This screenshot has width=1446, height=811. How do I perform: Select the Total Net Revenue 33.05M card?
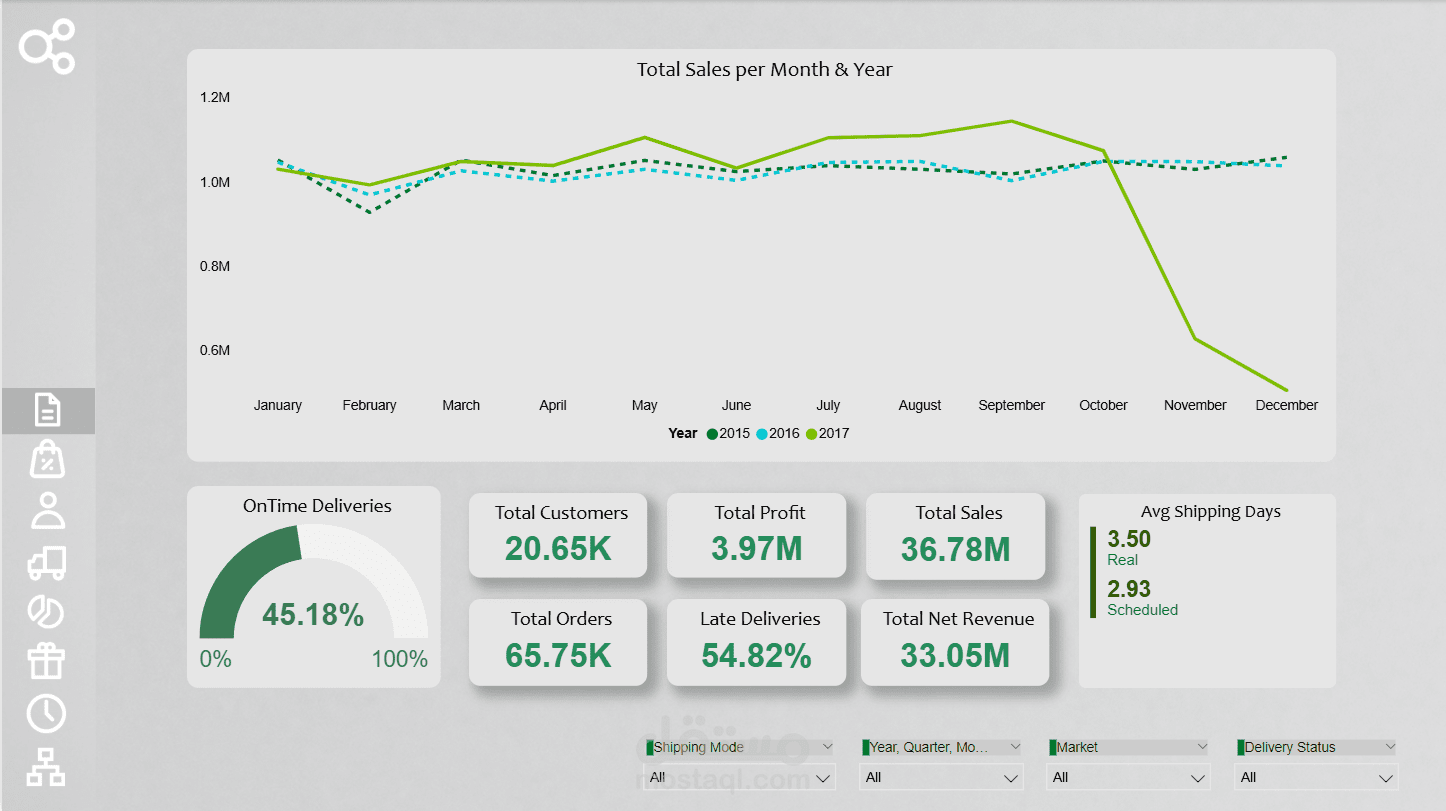click(x=955, y=642)
